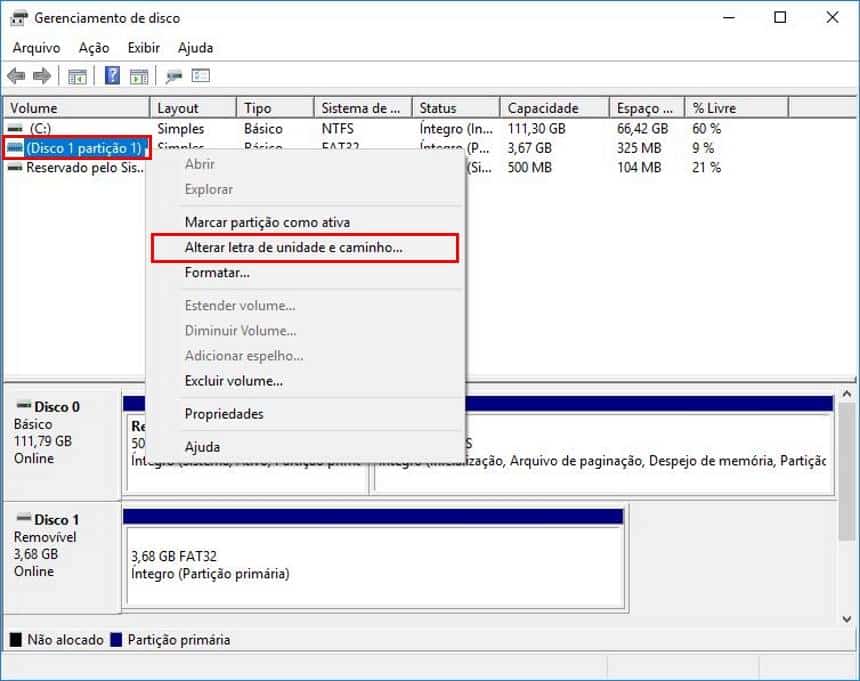
Task: Click the blue Partição primária legend swatch
Action: [116, 639]
